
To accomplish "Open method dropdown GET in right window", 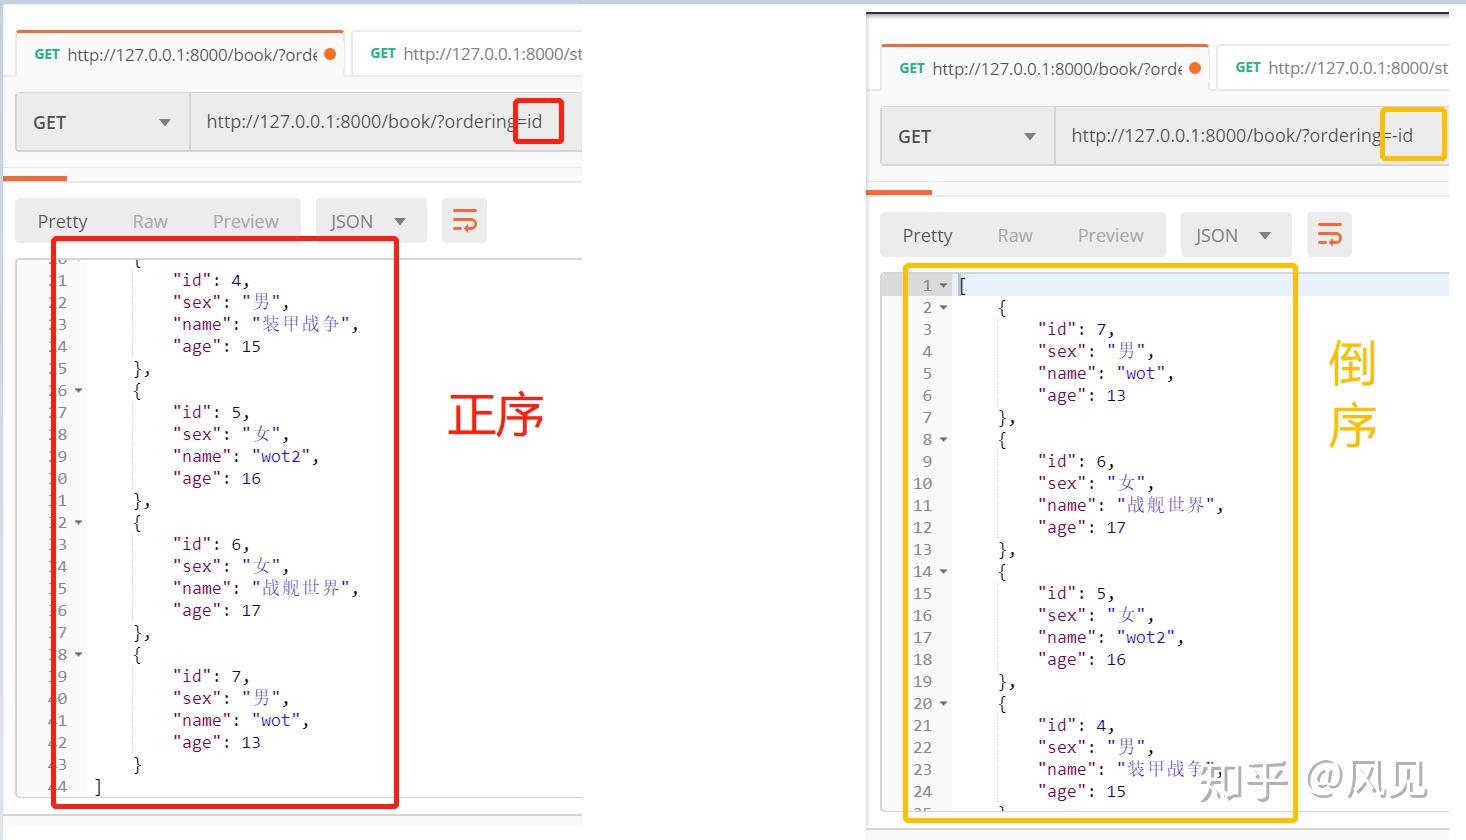I will pyautogui.click(x=968, y=136).
